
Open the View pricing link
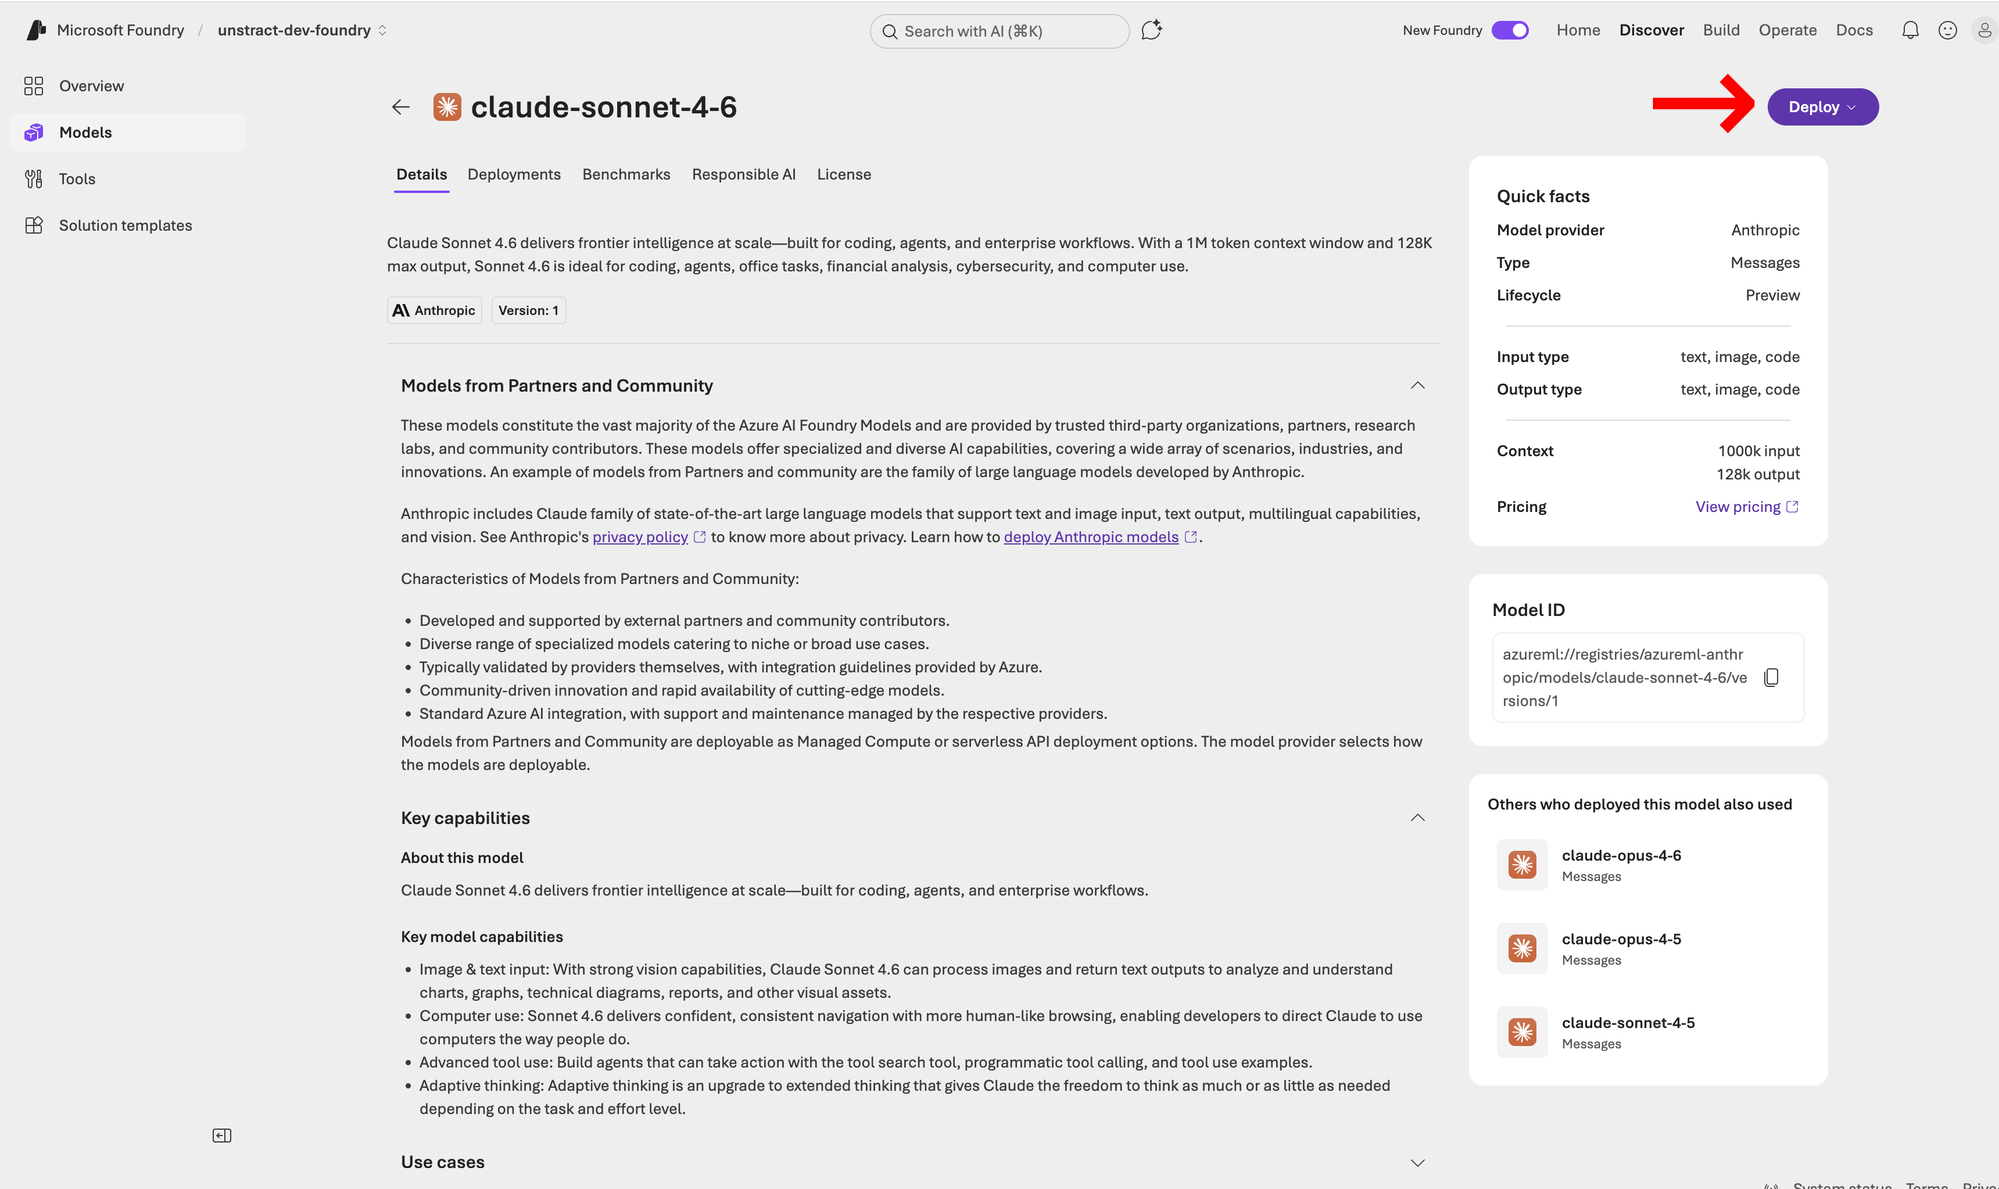click(x=1738, y=506)
